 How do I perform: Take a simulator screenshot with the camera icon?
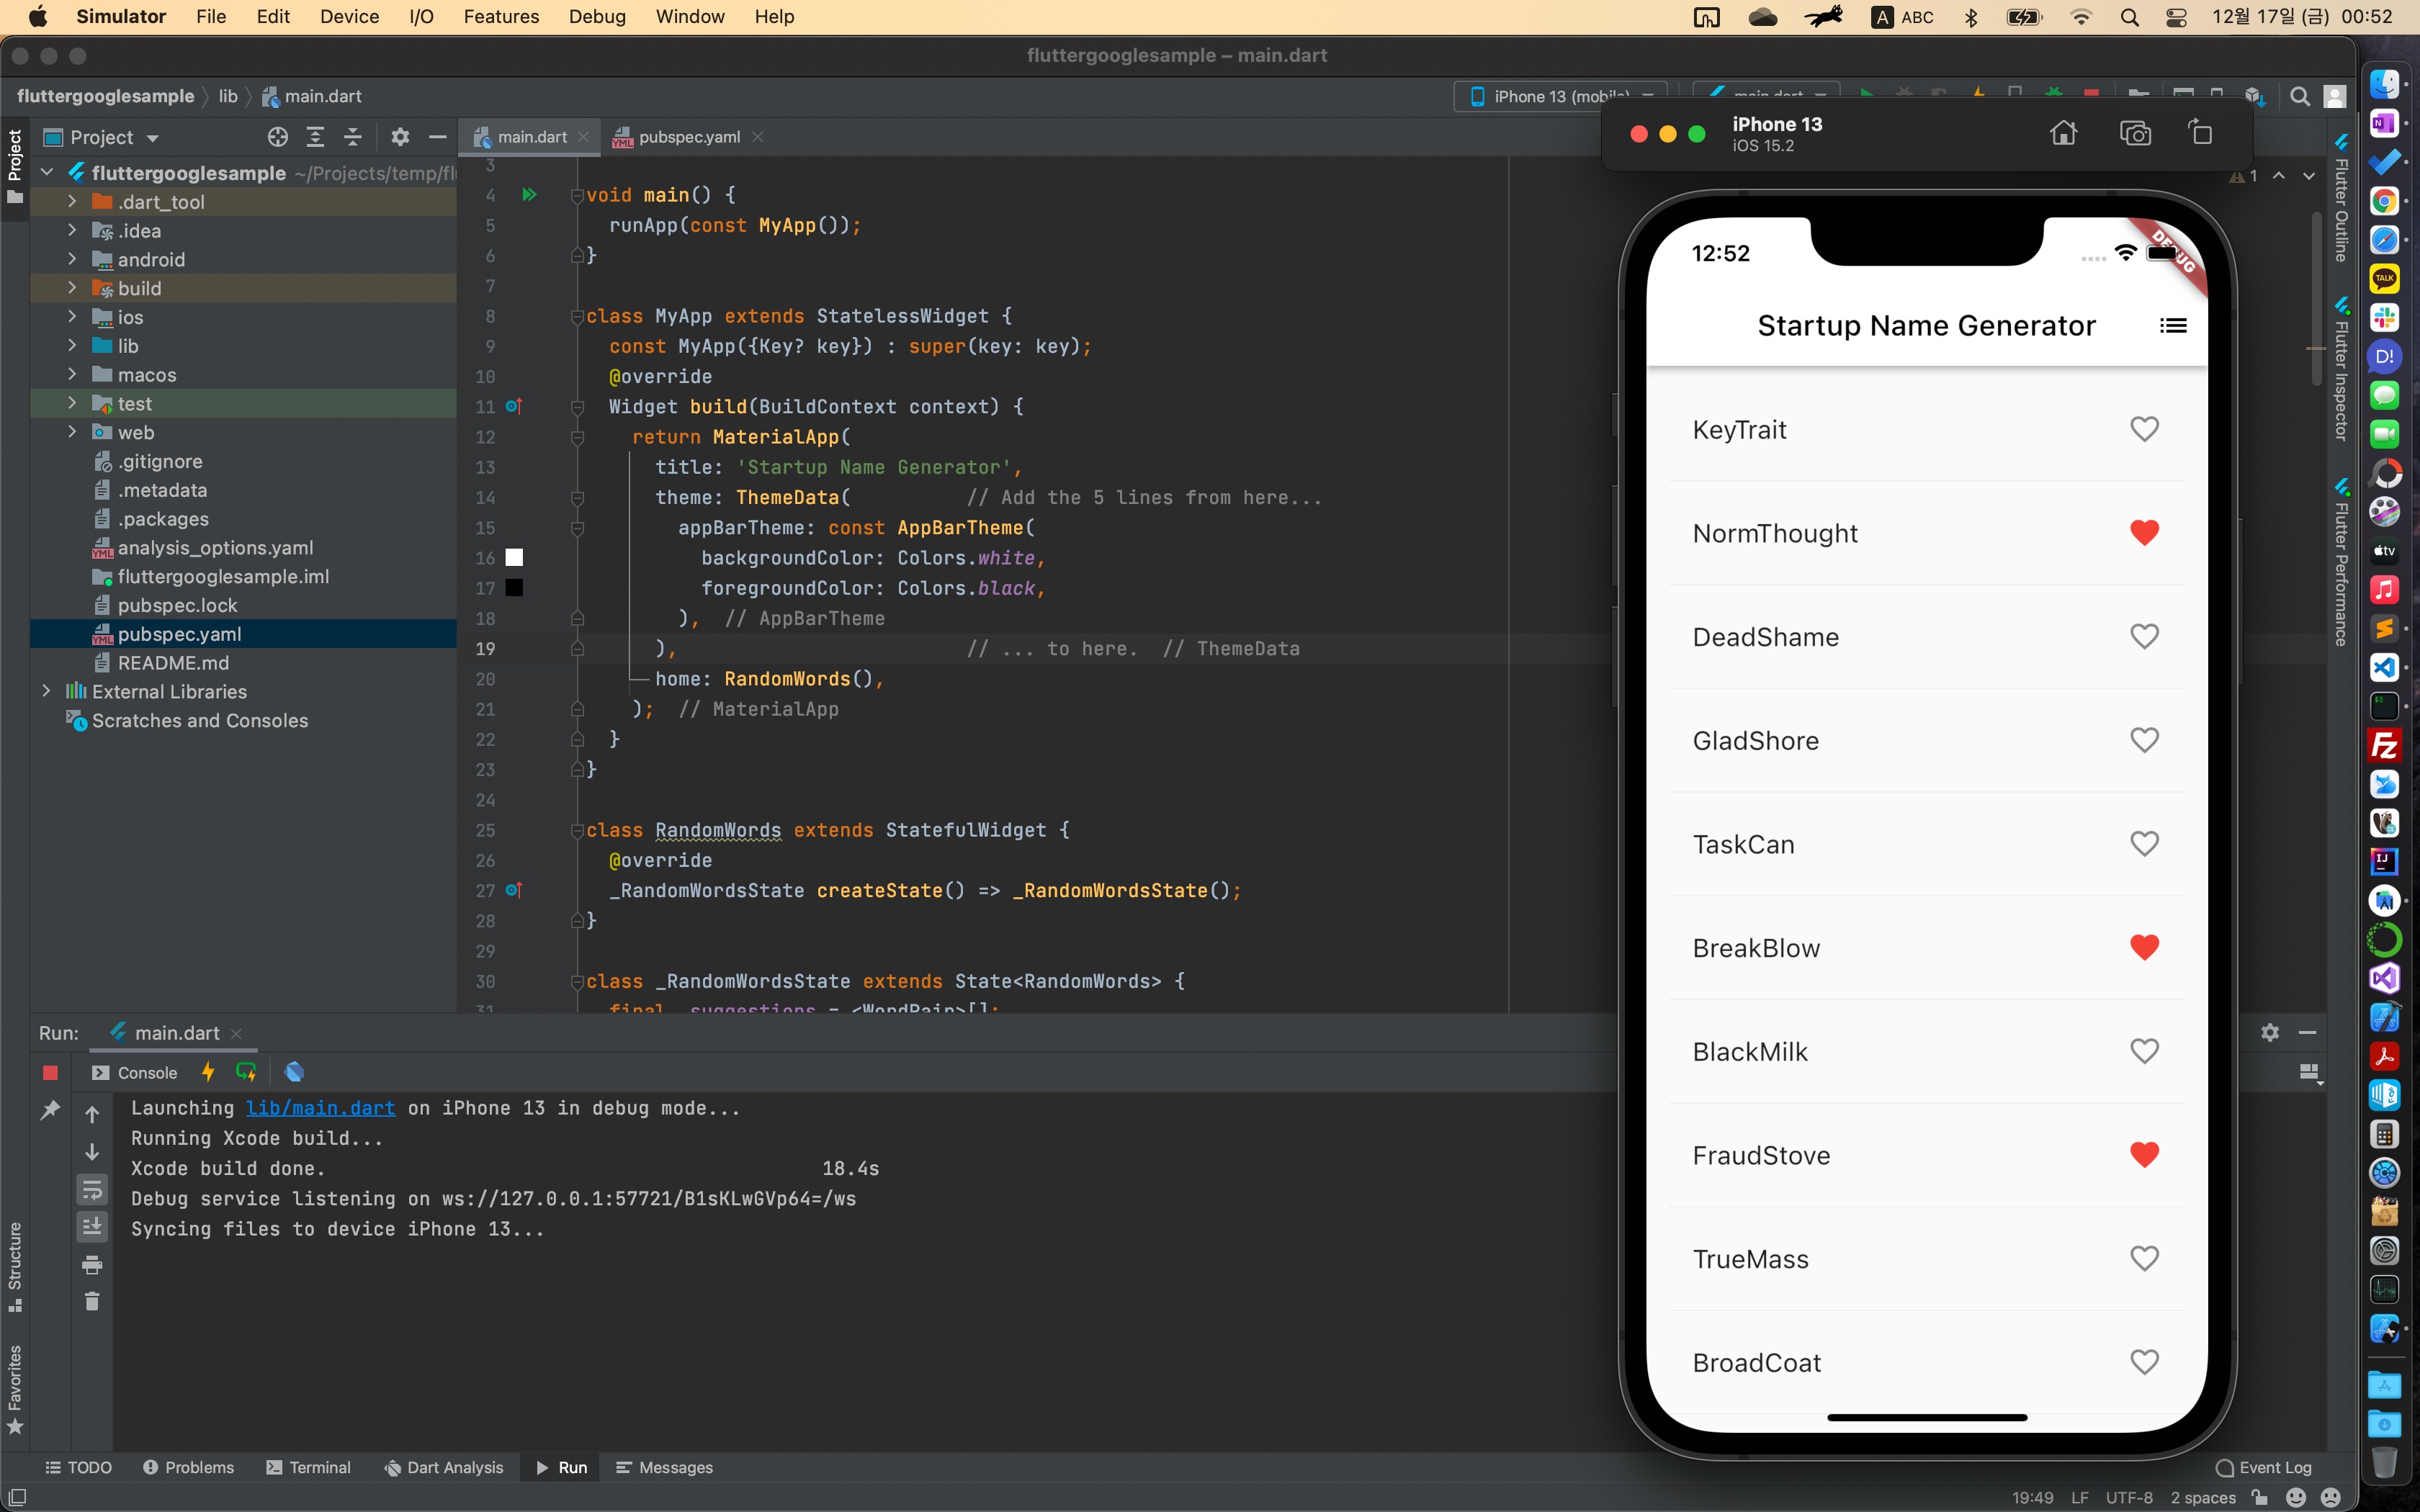coord(2135,133)
